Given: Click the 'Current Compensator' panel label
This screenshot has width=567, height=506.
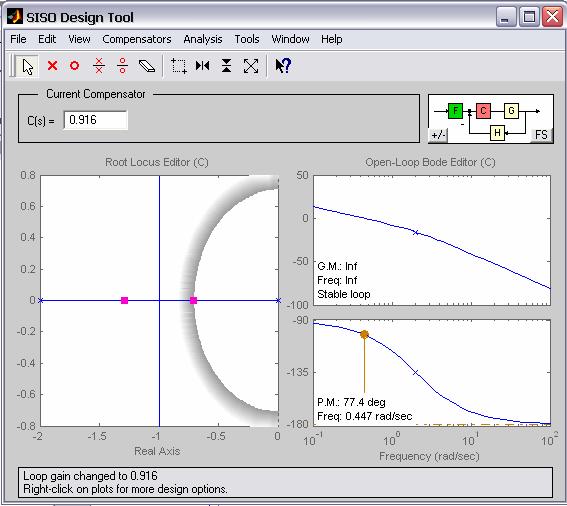Looking at the screenshot, I should point(96,94).
